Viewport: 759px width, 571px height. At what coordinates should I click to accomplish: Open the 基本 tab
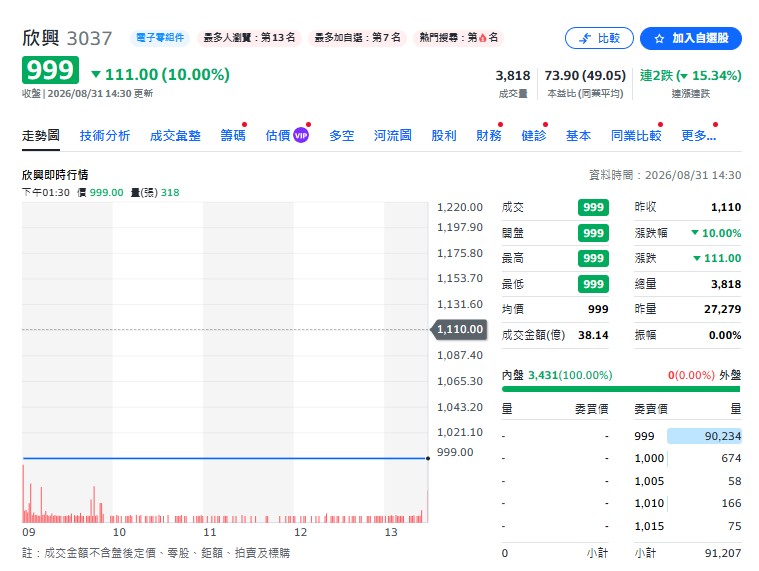[578, 135]
